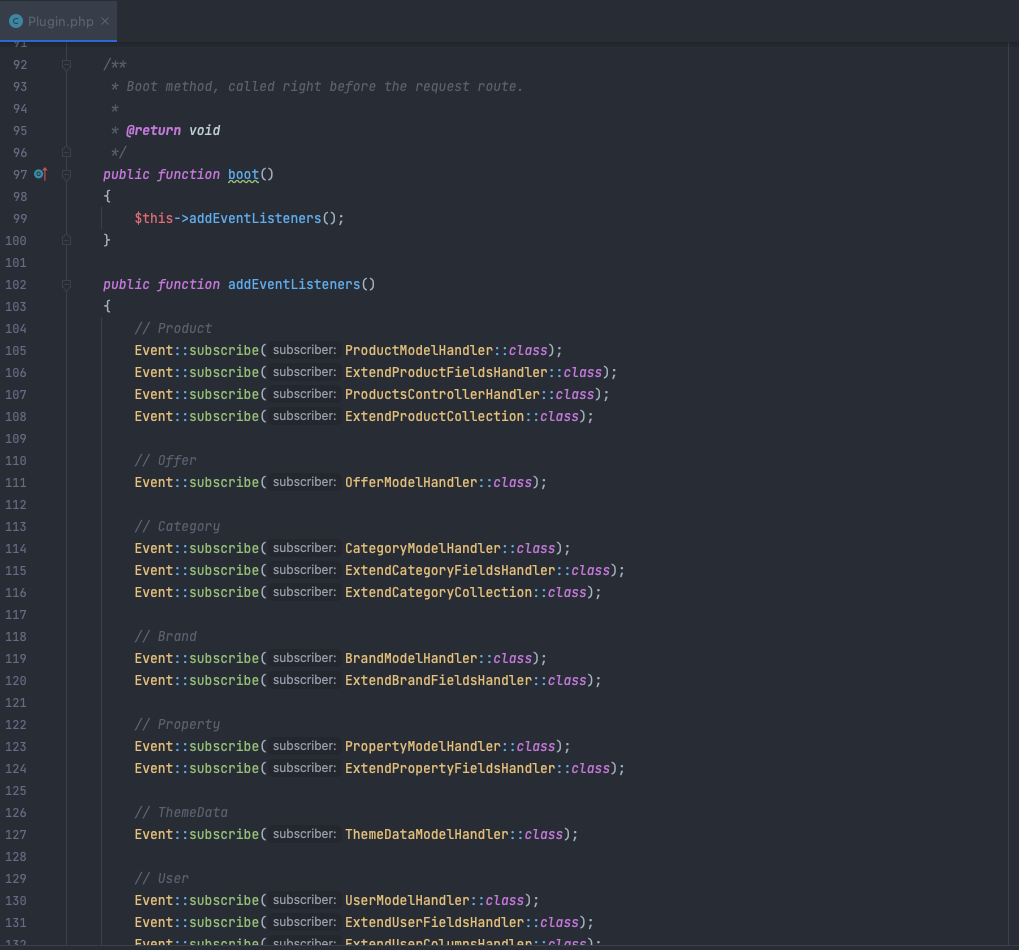Image resolution: width=1019 pixels, height=950 pixels.
Task: Collapse the boot() function fold marker at line 97
Action: [x=66, y=174]
